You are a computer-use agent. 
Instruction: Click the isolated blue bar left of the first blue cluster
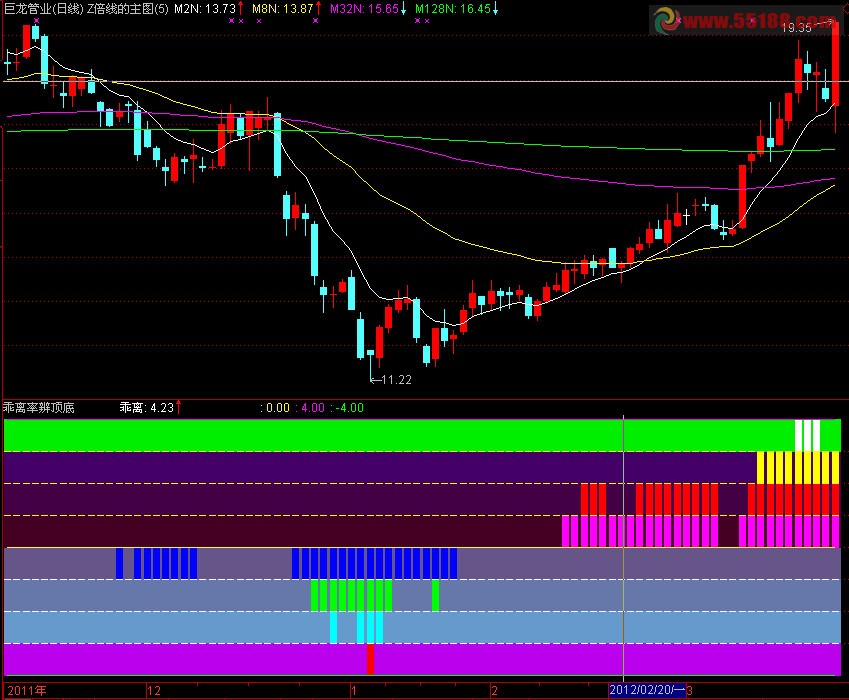[x=119, y=564]
